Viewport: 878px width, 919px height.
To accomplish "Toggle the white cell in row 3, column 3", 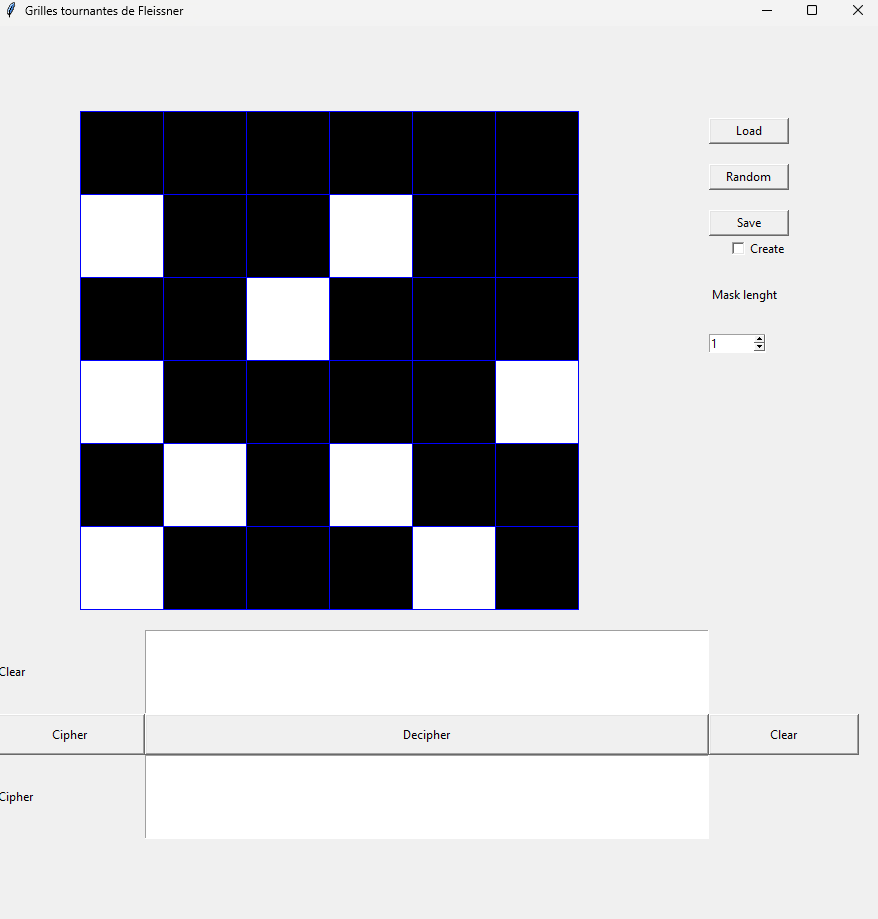I will tap(288, 319).
